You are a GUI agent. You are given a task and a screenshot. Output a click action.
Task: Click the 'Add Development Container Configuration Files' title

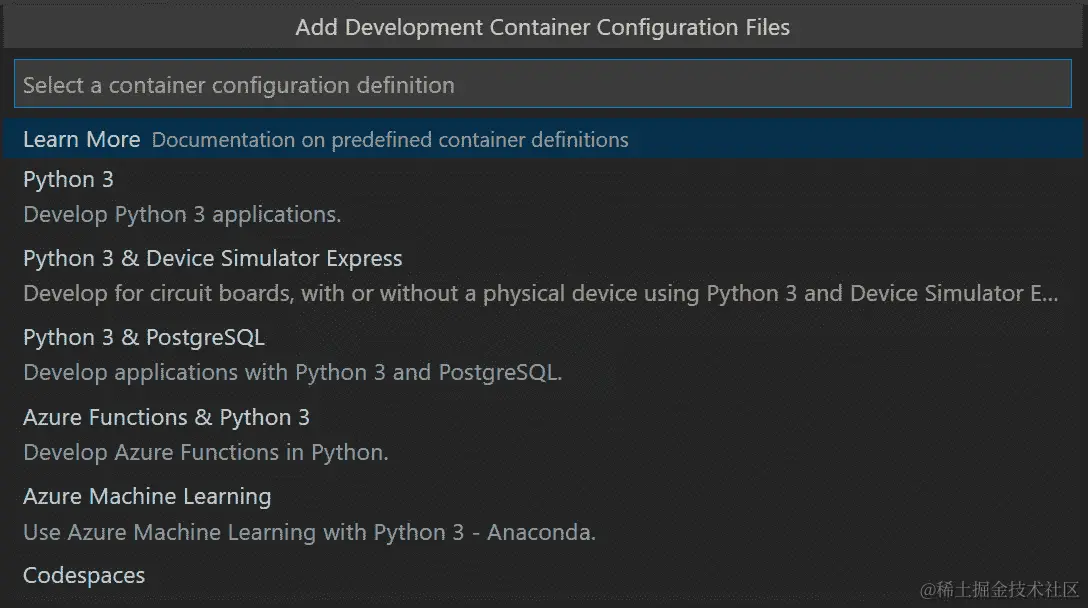tap(542, 28)
